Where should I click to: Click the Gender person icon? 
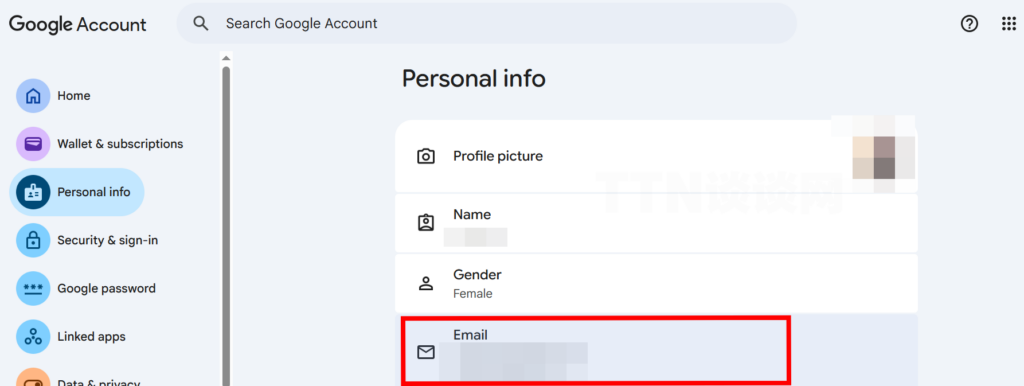426,283
